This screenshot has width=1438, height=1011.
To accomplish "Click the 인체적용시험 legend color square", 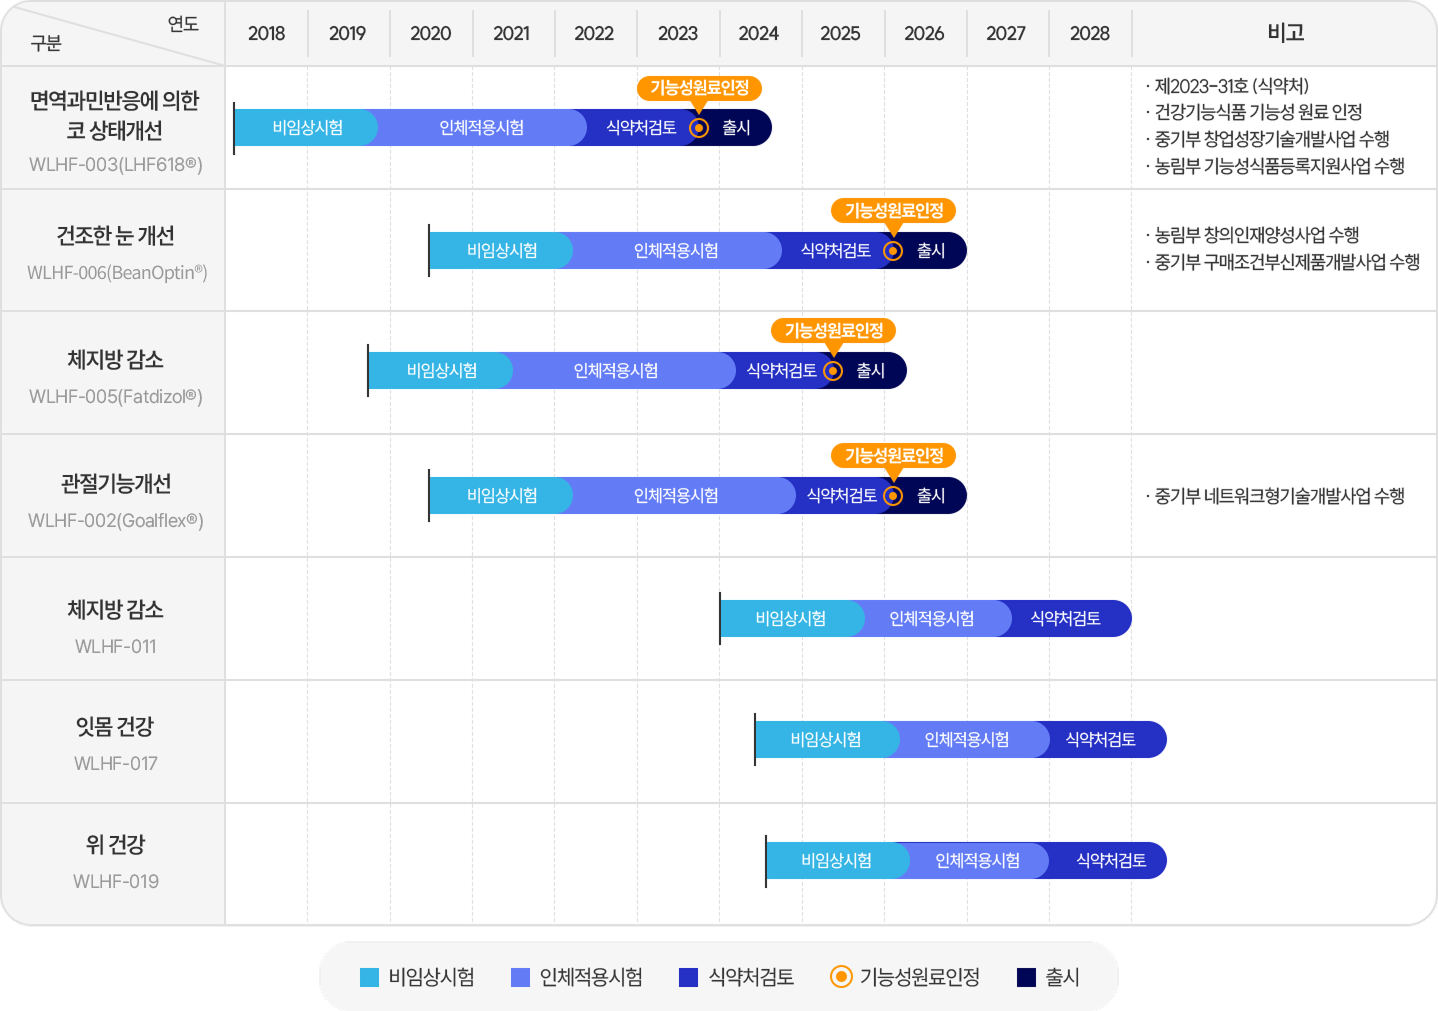I will tap(520, 978).
